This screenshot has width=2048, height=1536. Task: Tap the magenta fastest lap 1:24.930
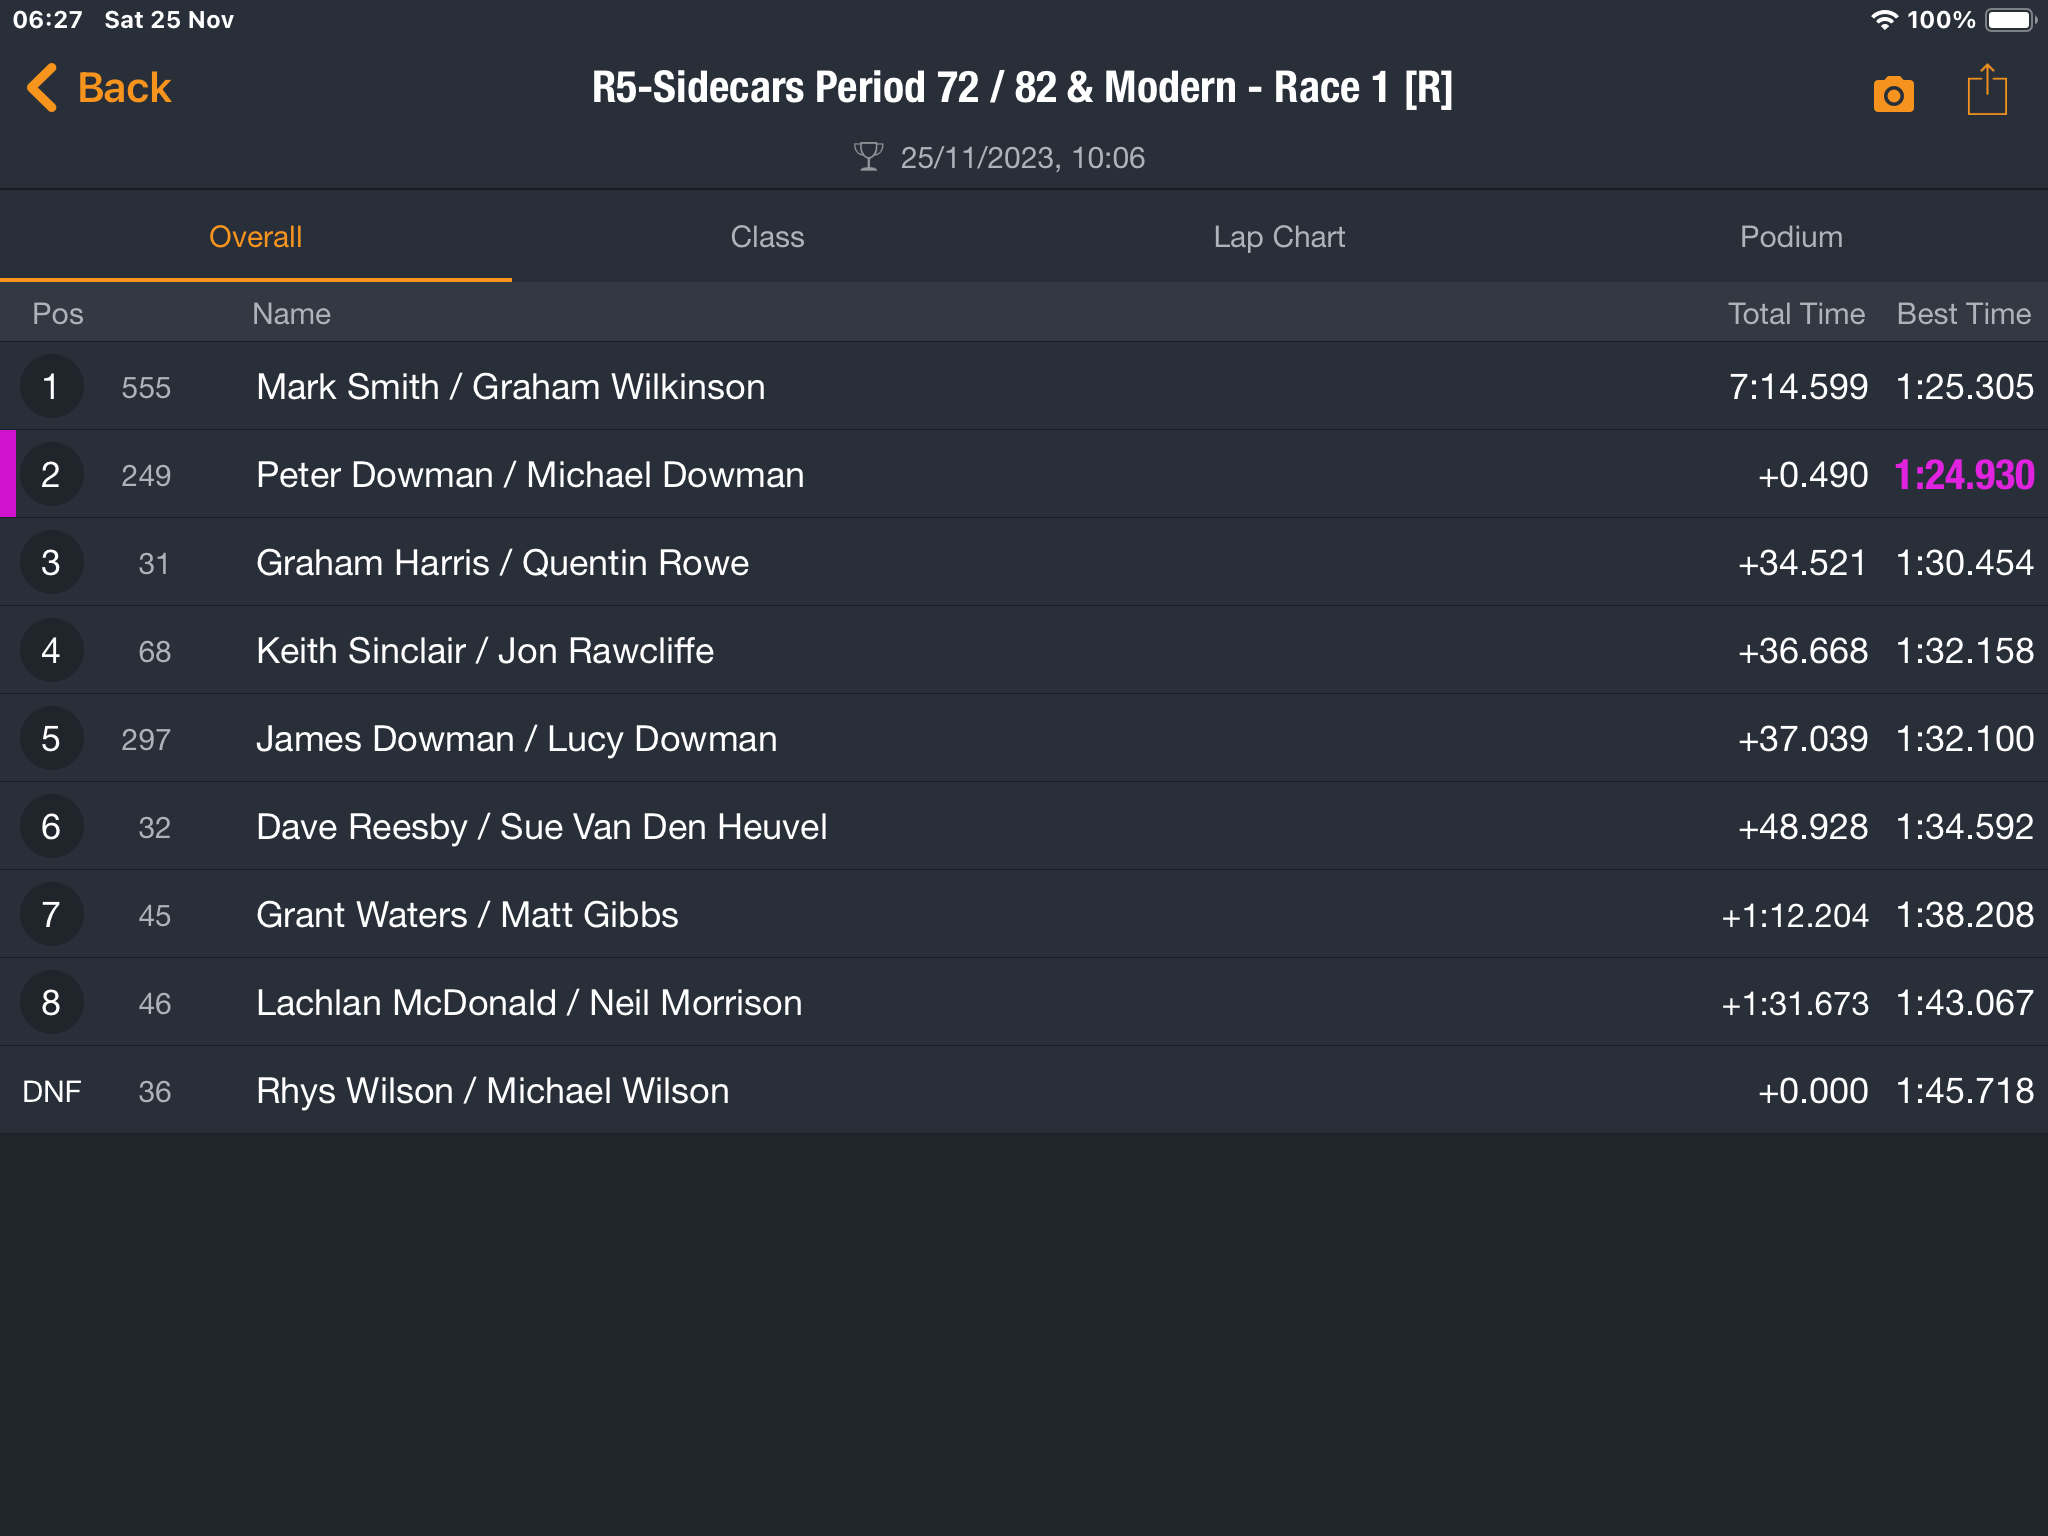(1964, 475)
